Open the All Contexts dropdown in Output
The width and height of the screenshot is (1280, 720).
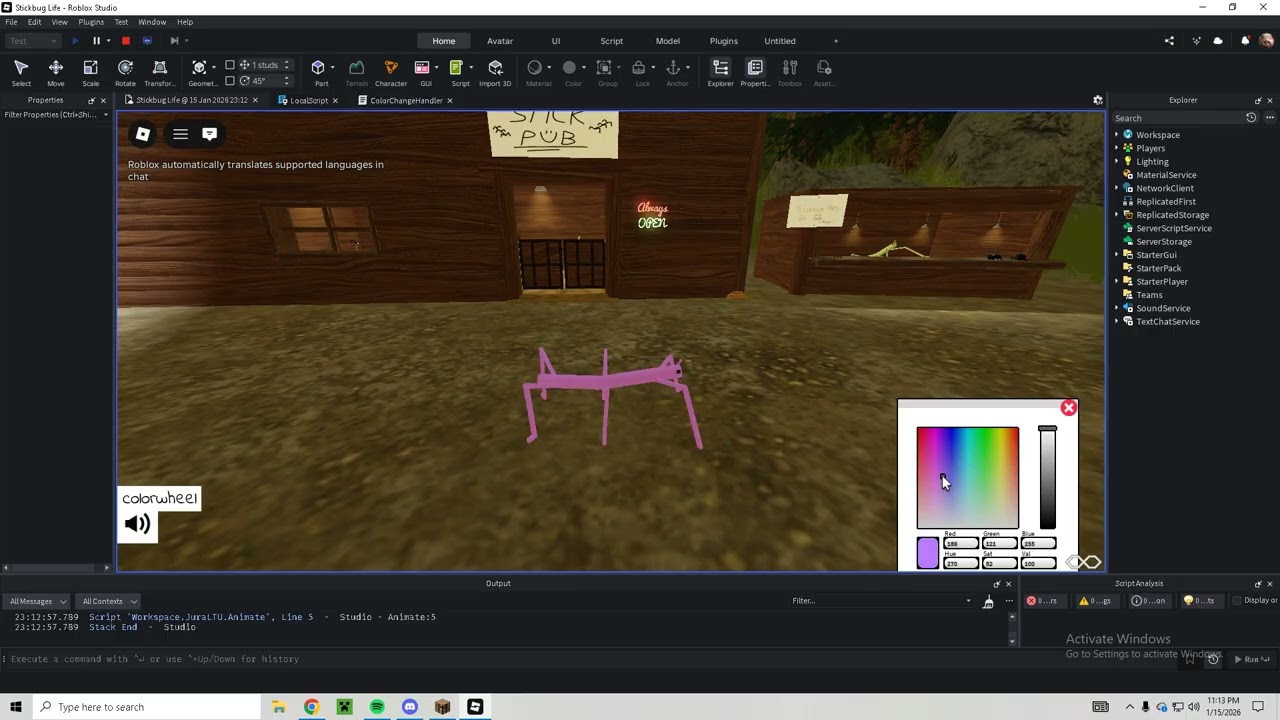[108, 601]
